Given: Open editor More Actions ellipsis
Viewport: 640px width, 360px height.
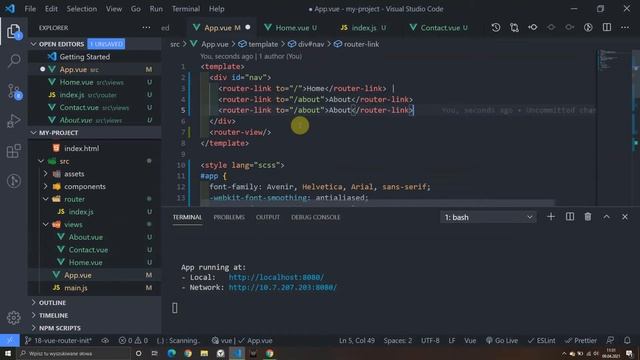Looking at the screenshot, I should coord(625,27).
